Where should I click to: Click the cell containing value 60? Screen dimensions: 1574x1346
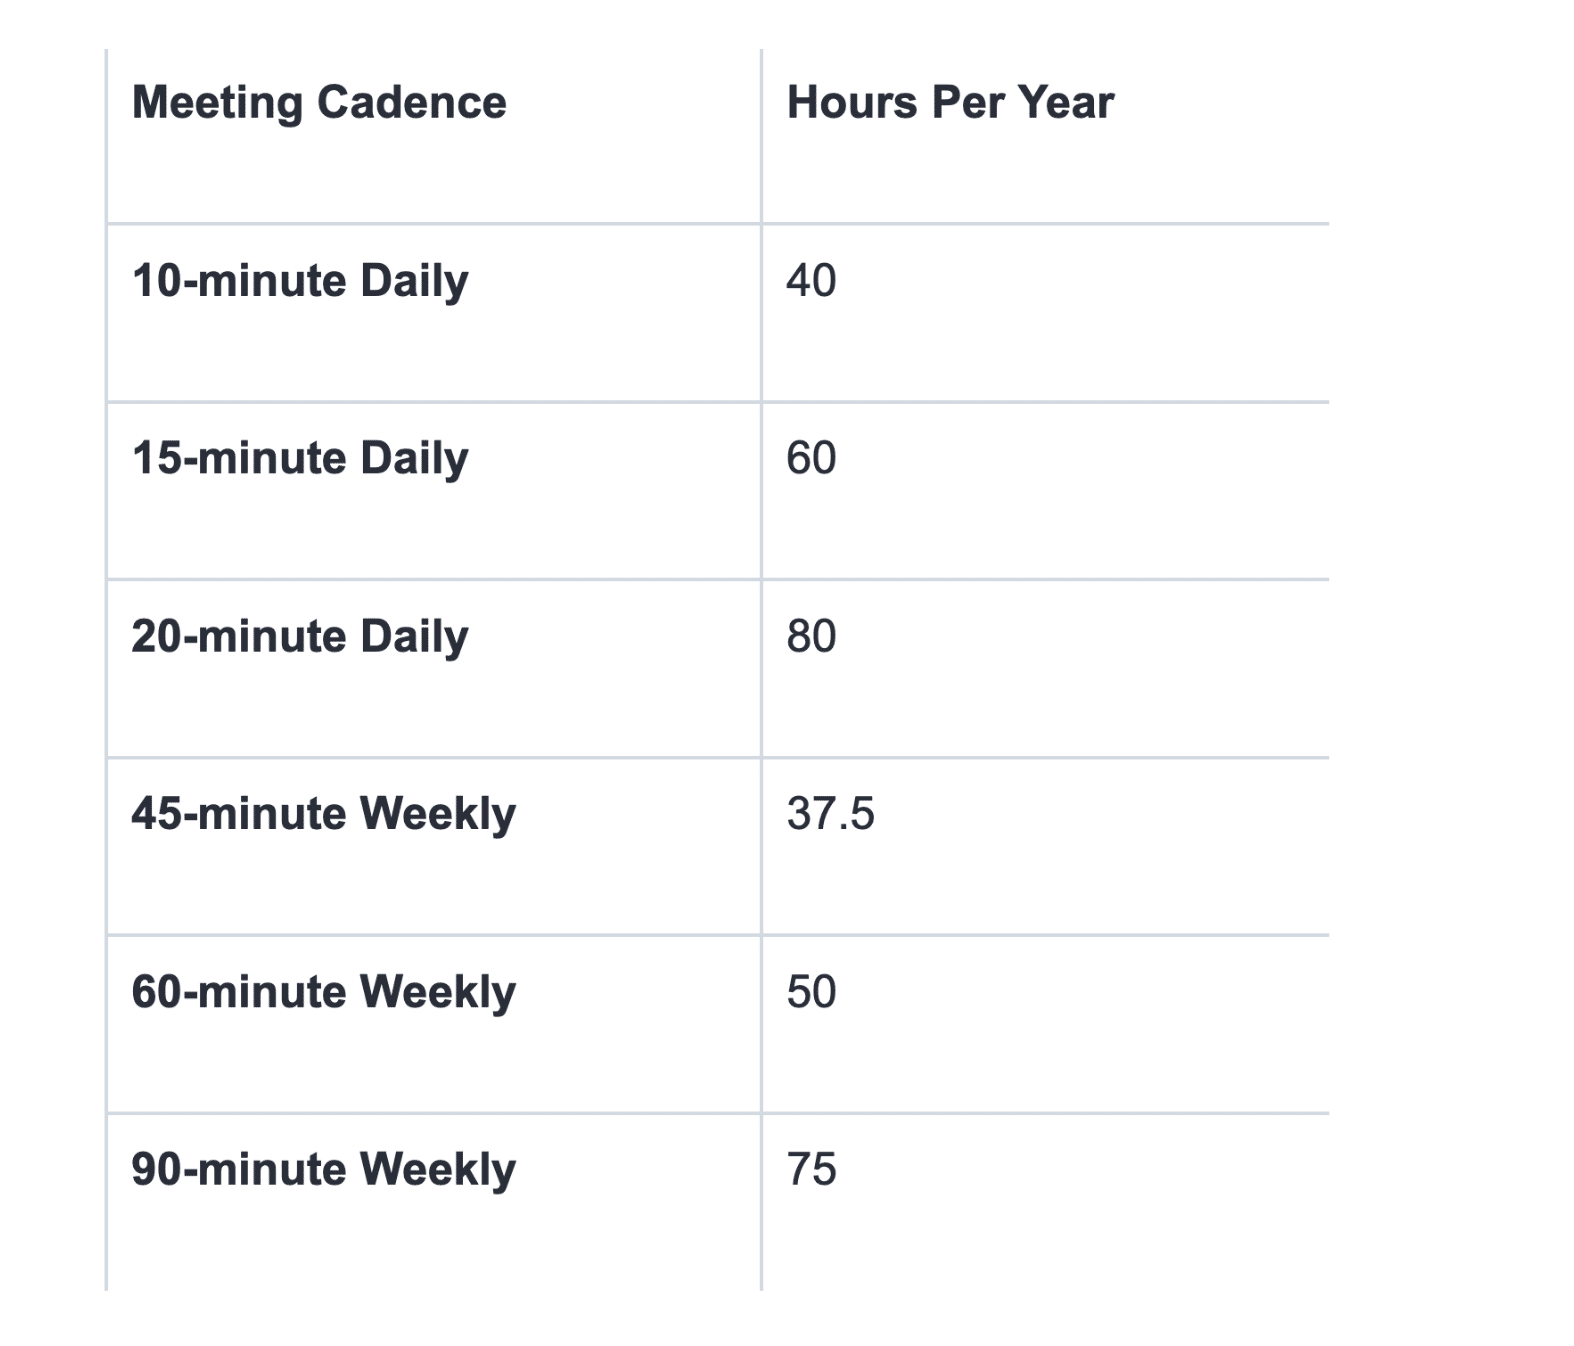coord(1045,491)
